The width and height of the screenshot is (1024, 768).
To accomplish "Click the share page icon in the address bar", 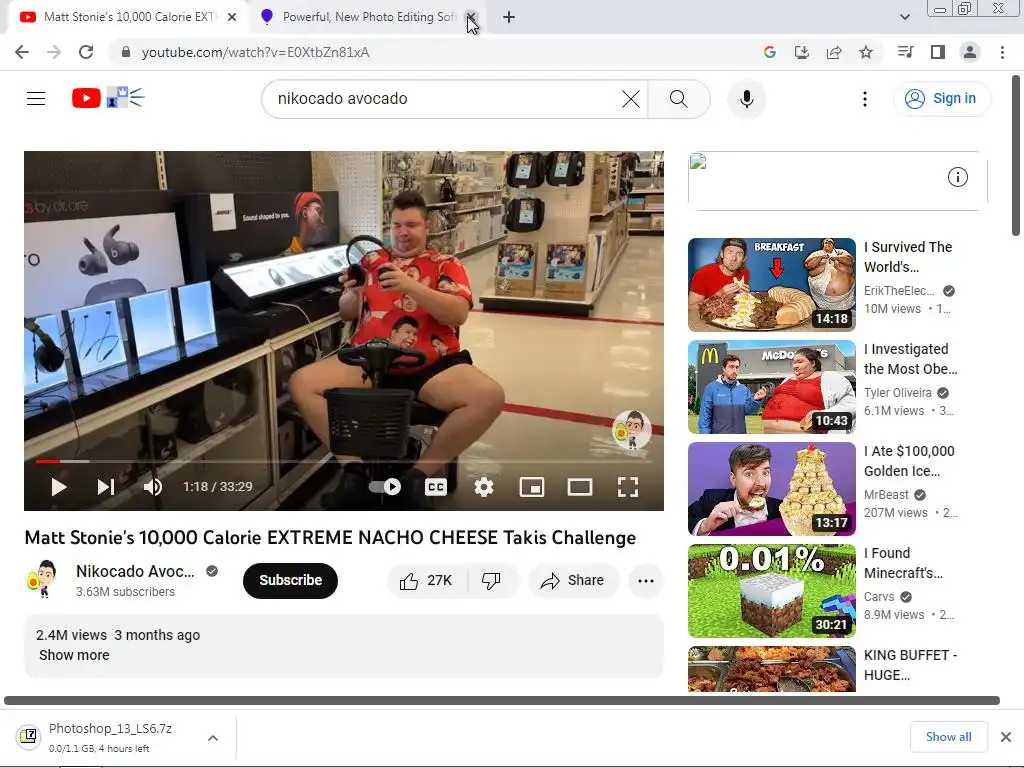I will [834, 52].
